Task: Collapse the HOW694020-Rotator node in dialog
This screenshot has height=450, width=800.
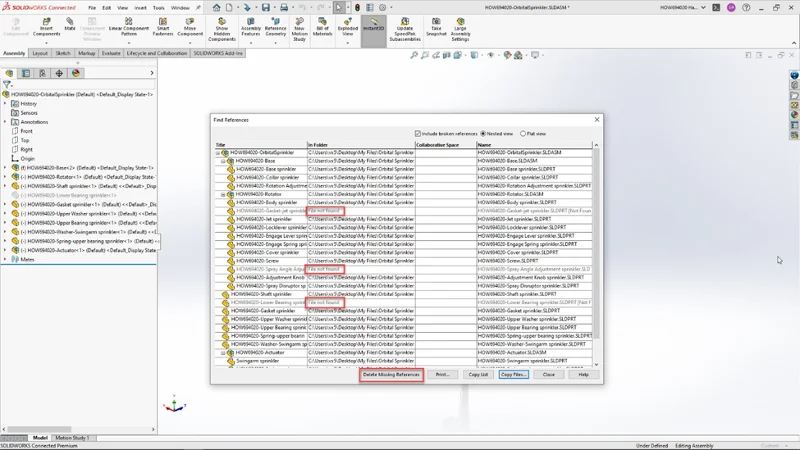Action: tap(223, 195)
